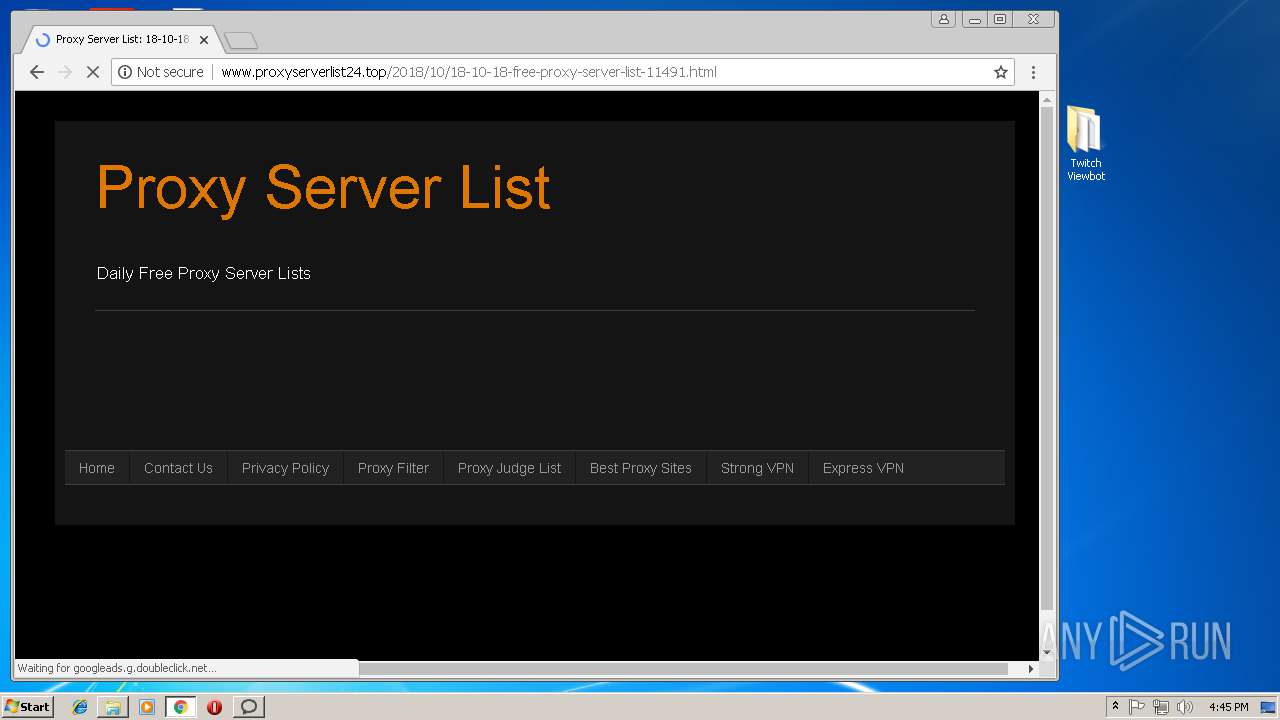Viewport: 1280px width, 720px height.
Task: Click the vertical scrollbar down arrow
Action: click(1047, 653)
